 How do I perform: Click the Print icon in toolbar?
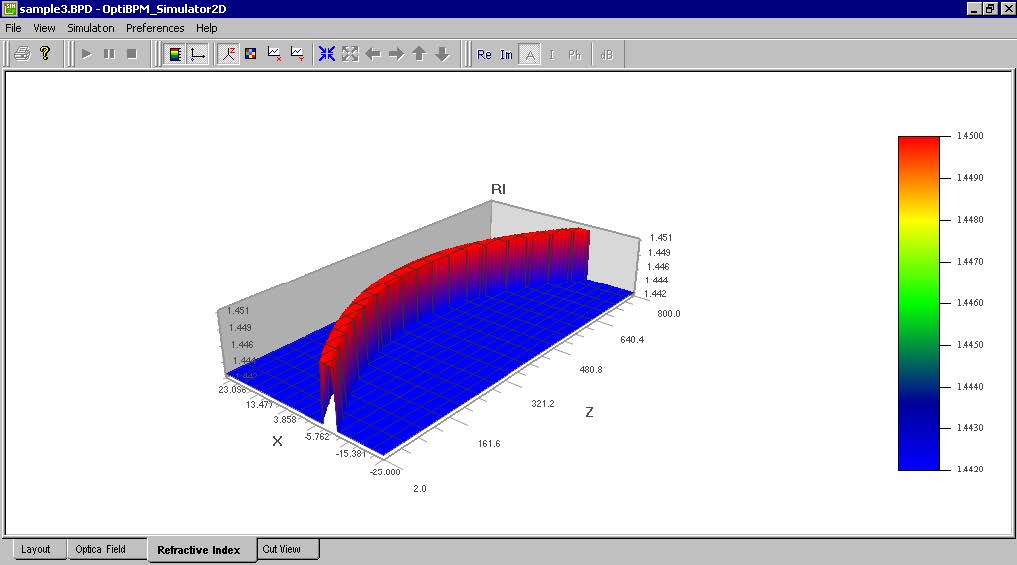tap(22, 54)
